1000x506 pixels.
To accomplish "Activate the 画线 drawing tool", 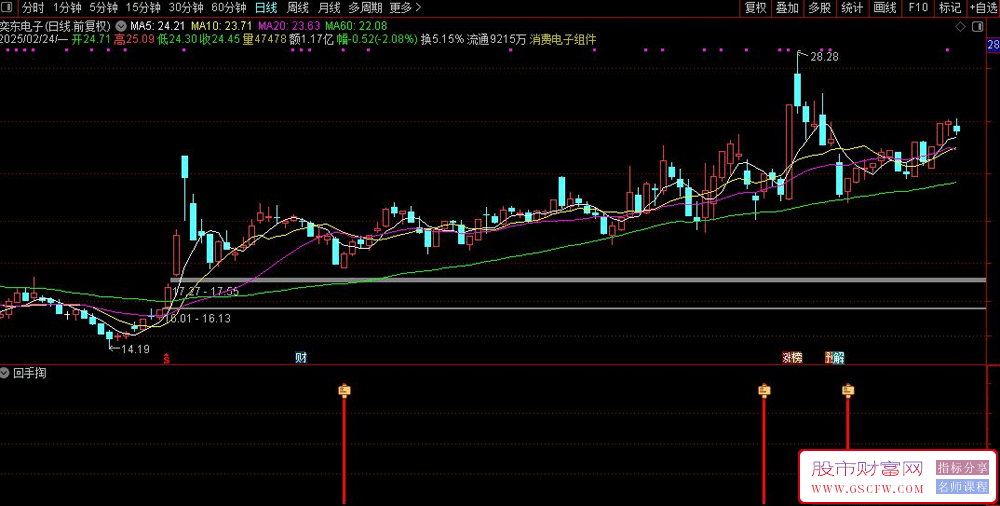I will tap(885, 8).
